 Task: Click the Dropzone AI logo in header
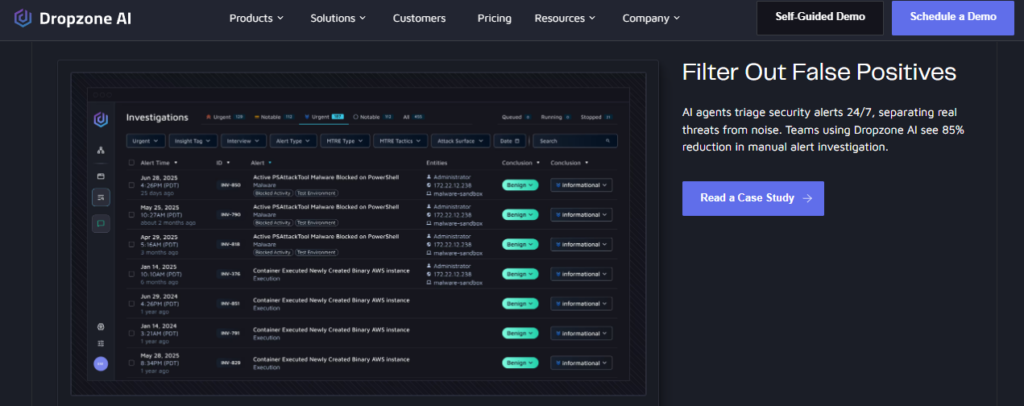coord(72,18)
